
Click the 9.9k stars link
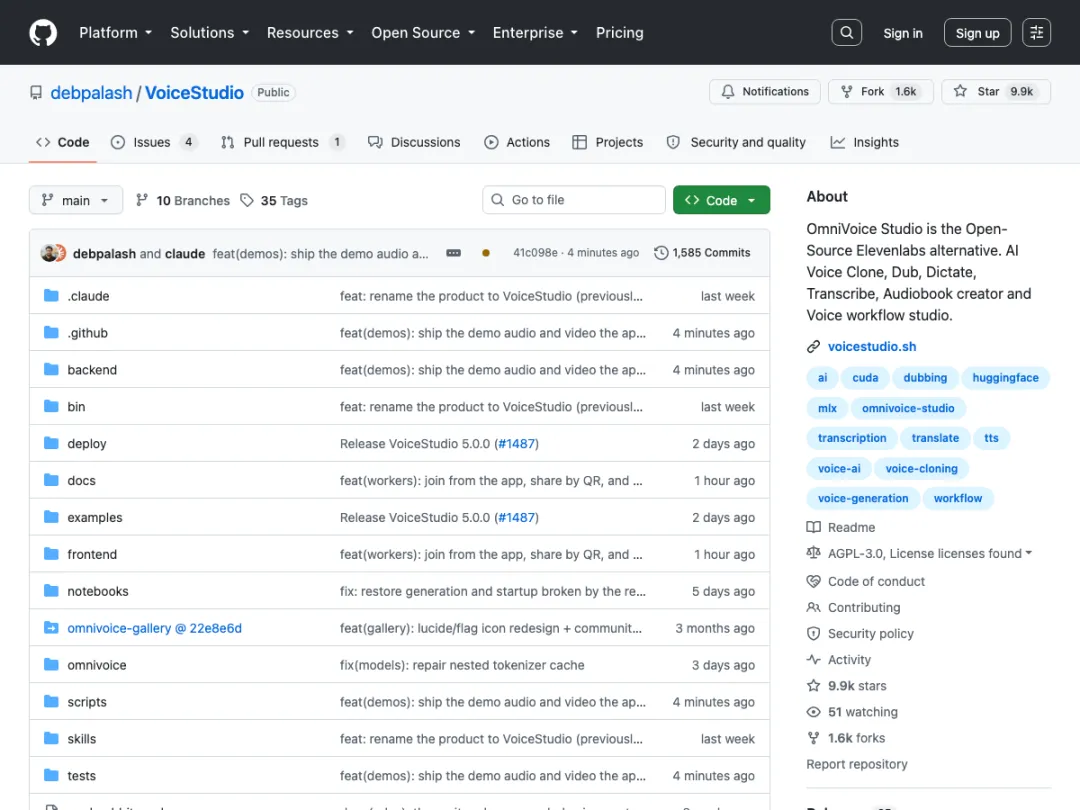coord(857,685)
